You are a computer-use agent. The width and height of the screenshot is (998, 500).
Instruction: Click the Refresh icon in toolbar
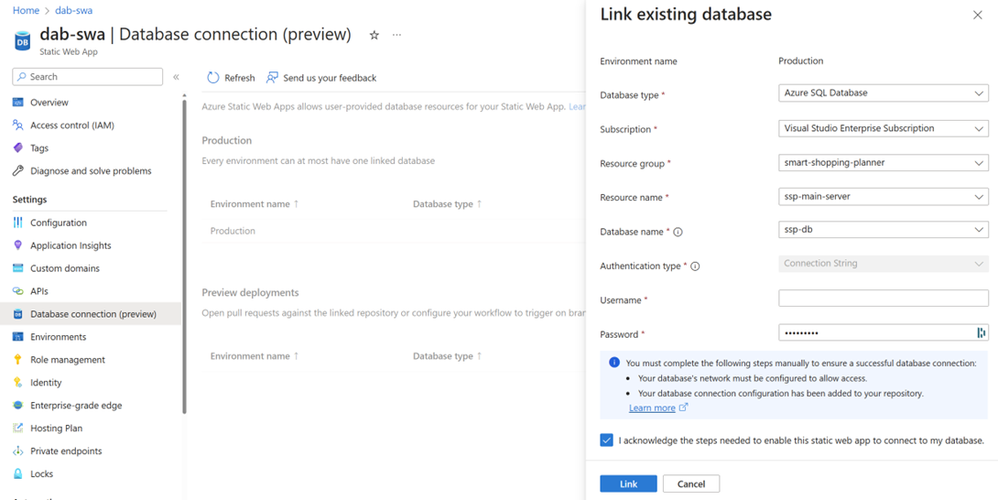[213, 78]
